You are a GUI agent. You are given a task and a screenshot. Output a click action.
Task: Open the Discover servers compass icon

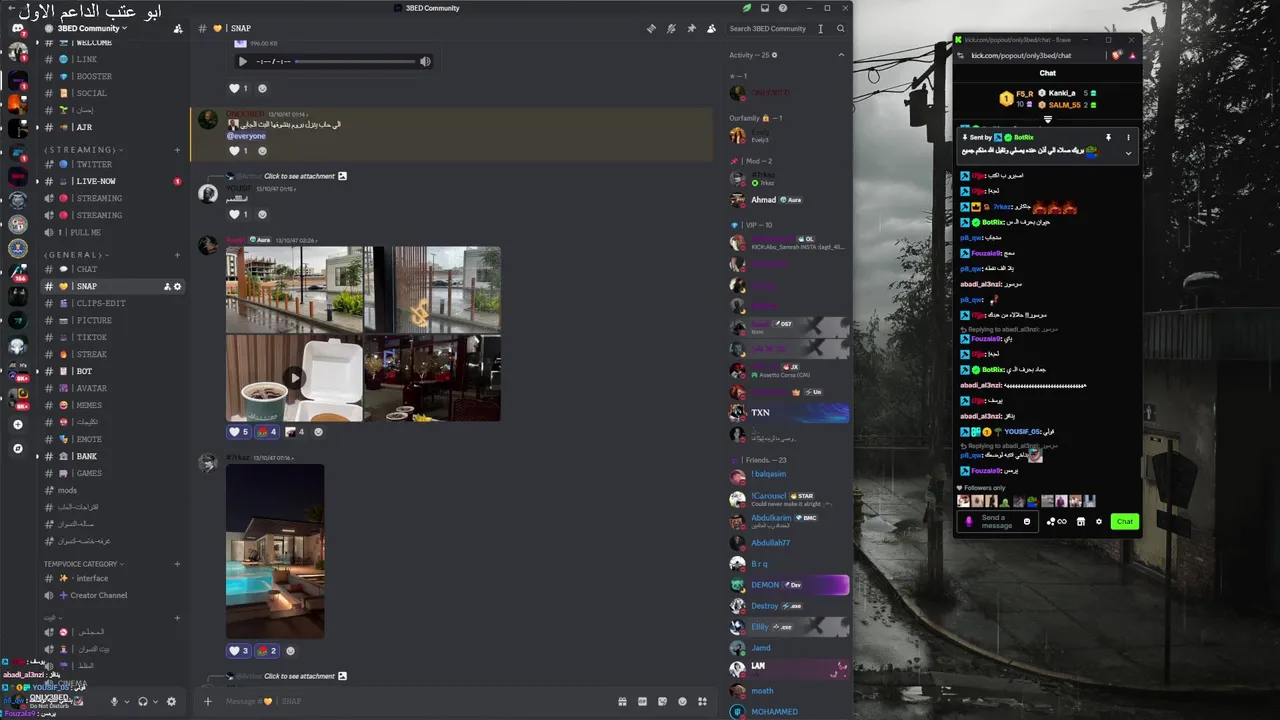pos(18,449)
